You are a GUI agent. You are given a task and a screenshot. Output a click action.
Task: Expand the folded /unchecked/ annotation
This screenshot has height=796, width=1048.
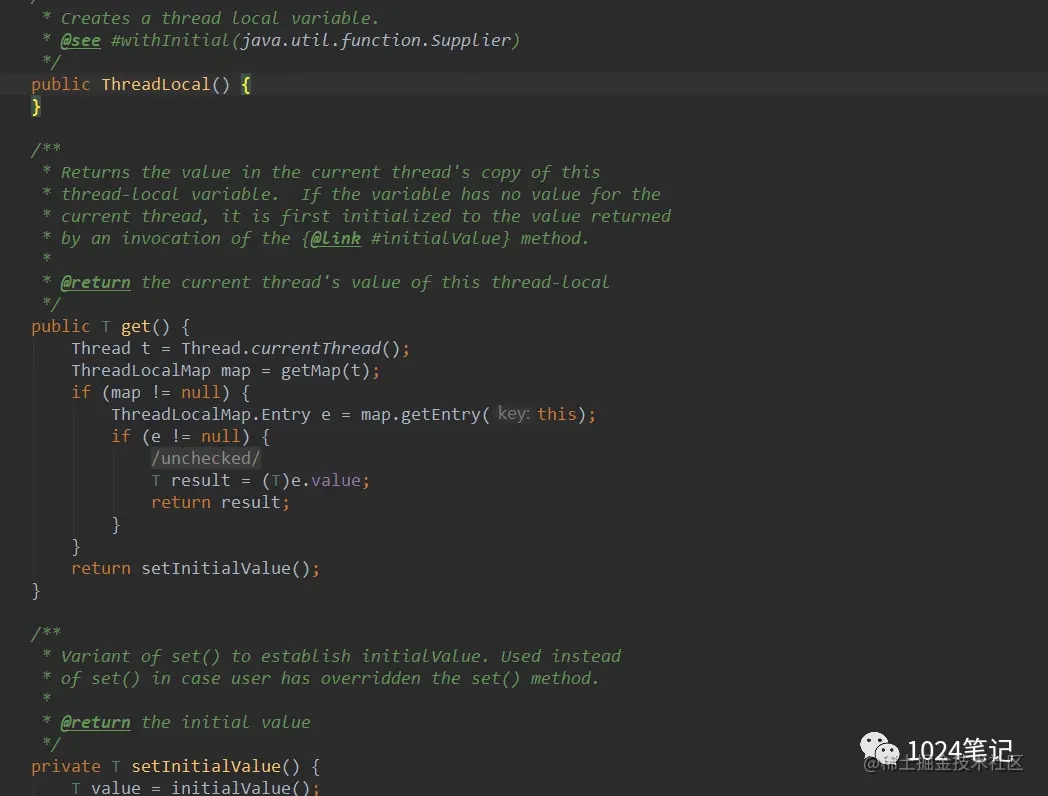point(205,458)
